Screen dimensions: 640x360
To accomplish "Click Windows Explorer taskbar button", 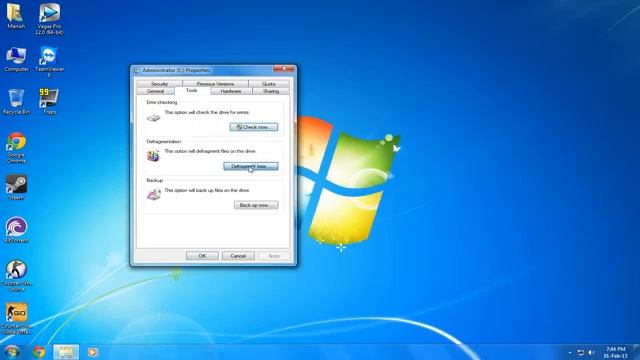I will click(66, 352).
